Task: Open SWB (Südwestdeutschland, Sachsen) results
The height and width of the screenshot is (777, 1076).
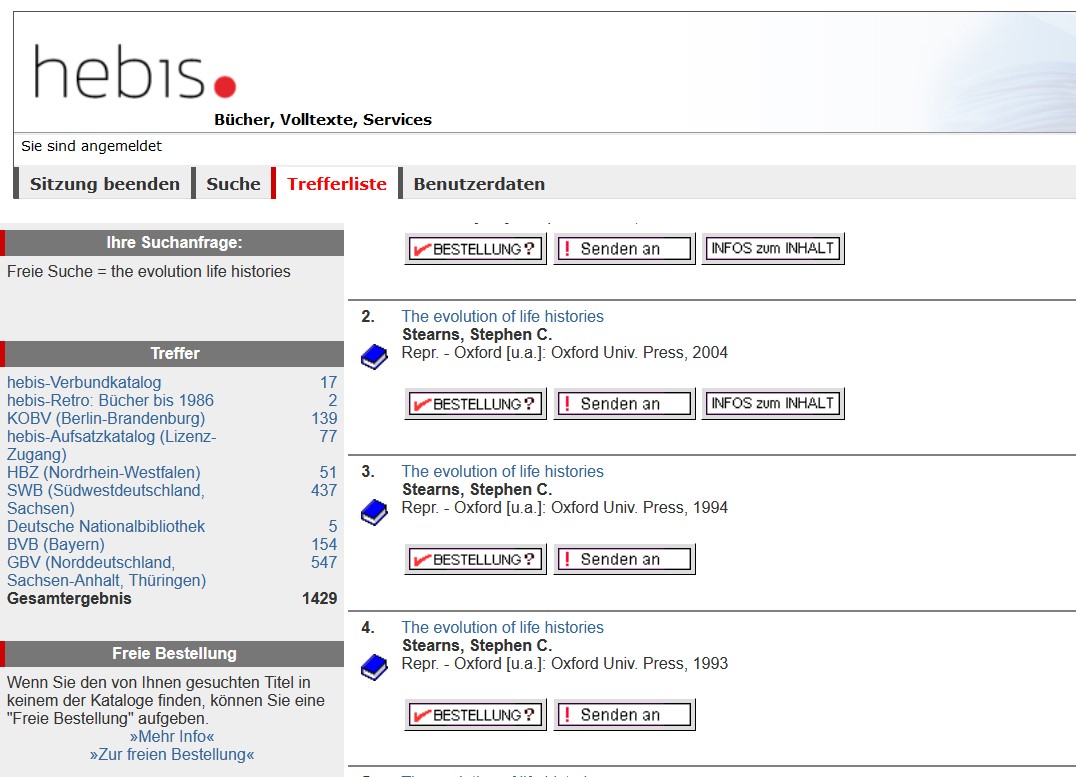Action: pyautogui.click(x=106, y=499)
